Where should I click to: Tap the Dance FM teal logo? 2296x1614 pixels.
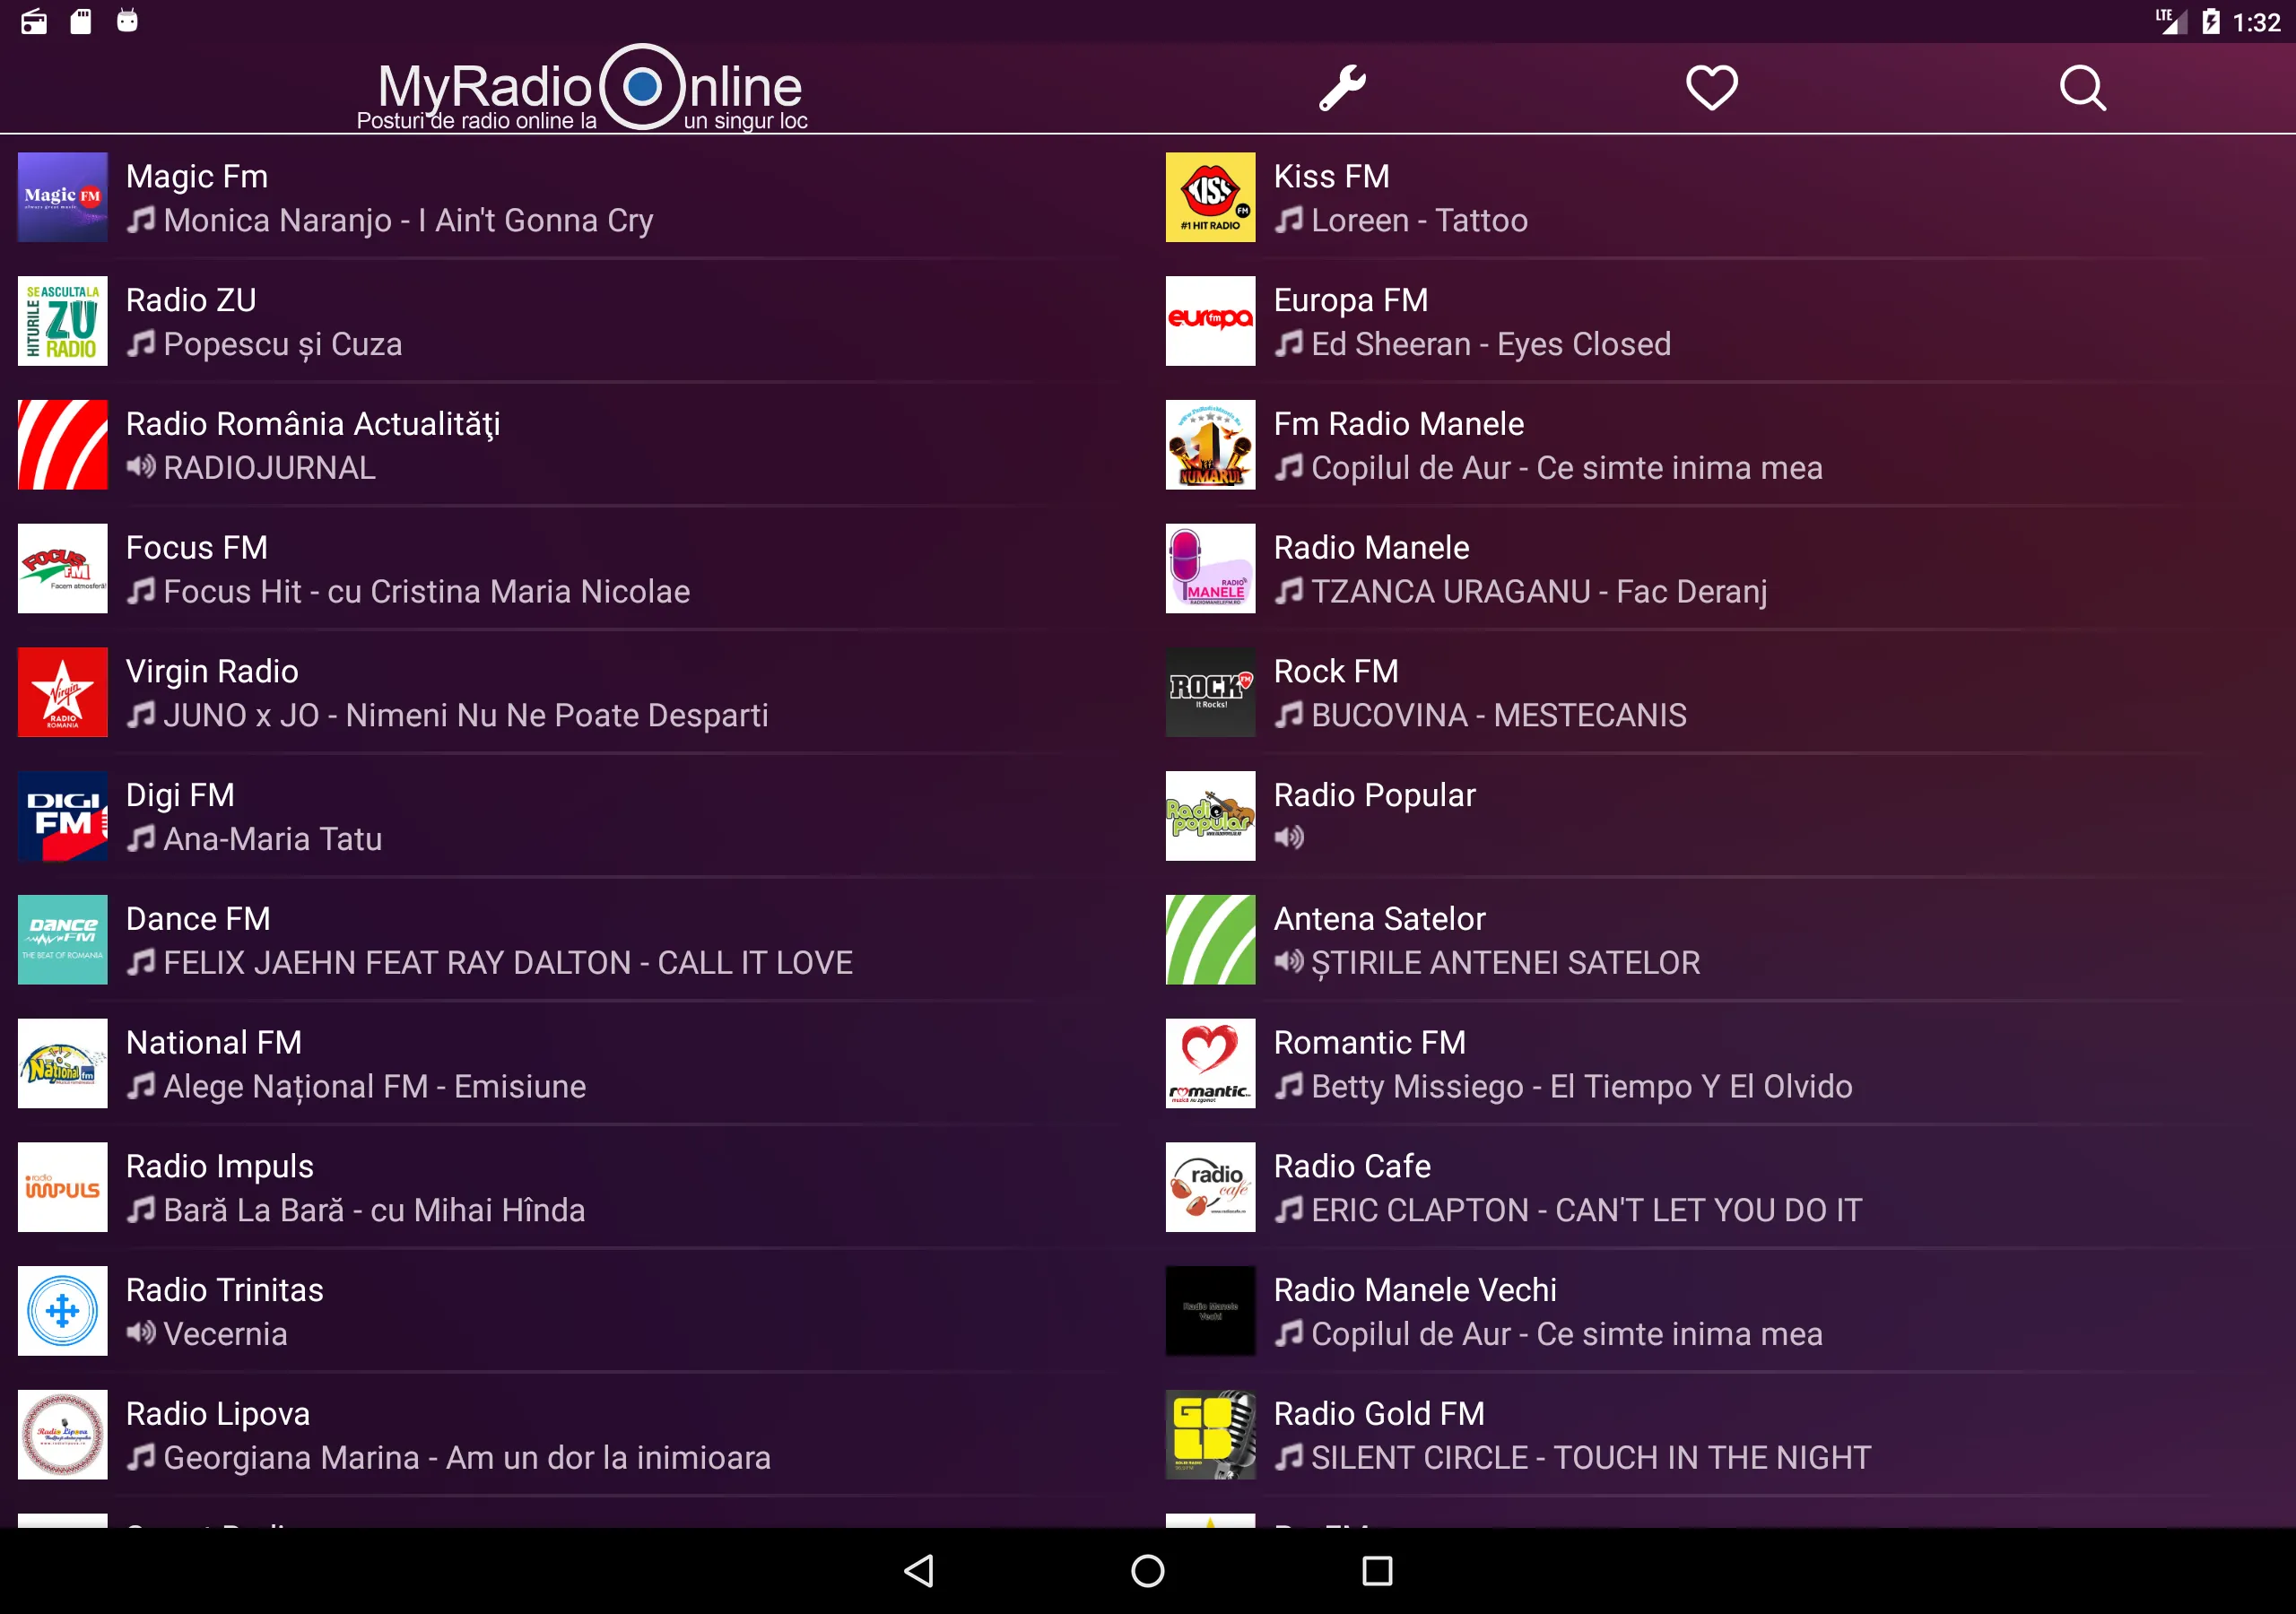click(x=63, y=940)
